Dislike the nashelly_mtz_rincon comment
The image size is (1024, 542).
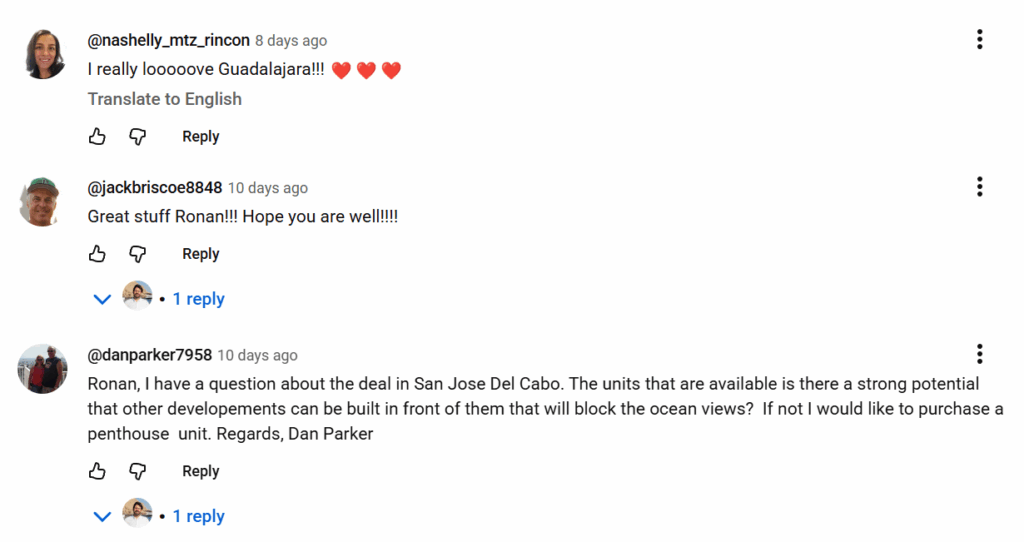click(138, 137)
